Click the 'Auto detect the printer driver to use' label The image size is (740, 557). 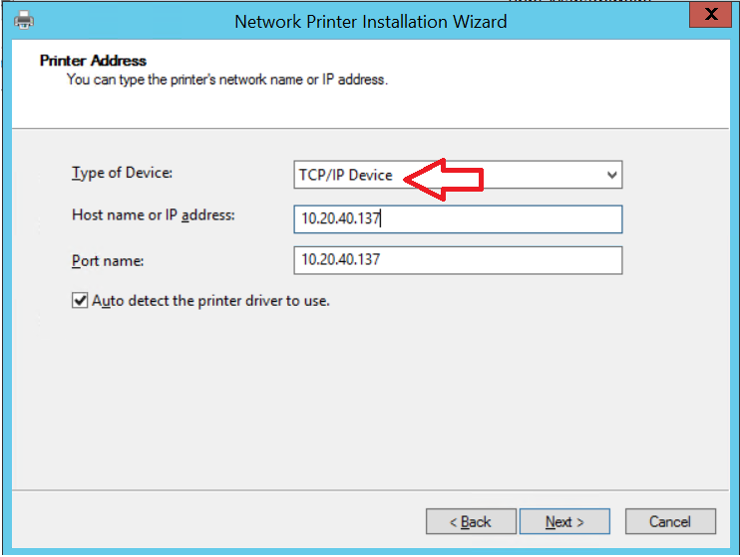pyautogui.click(x=210, y=300)
